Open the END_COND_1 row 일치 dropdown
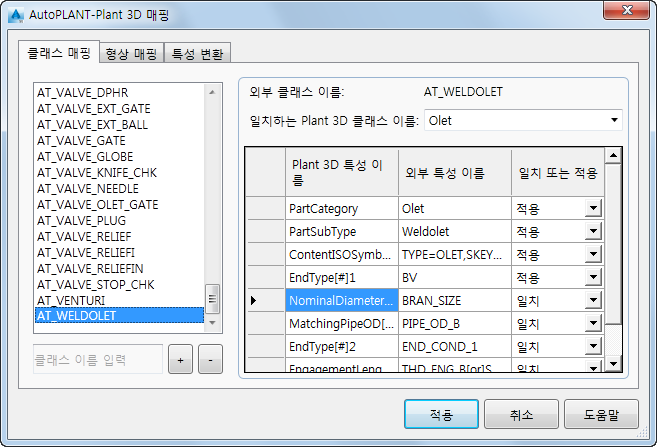 click(x=593, y=346)
